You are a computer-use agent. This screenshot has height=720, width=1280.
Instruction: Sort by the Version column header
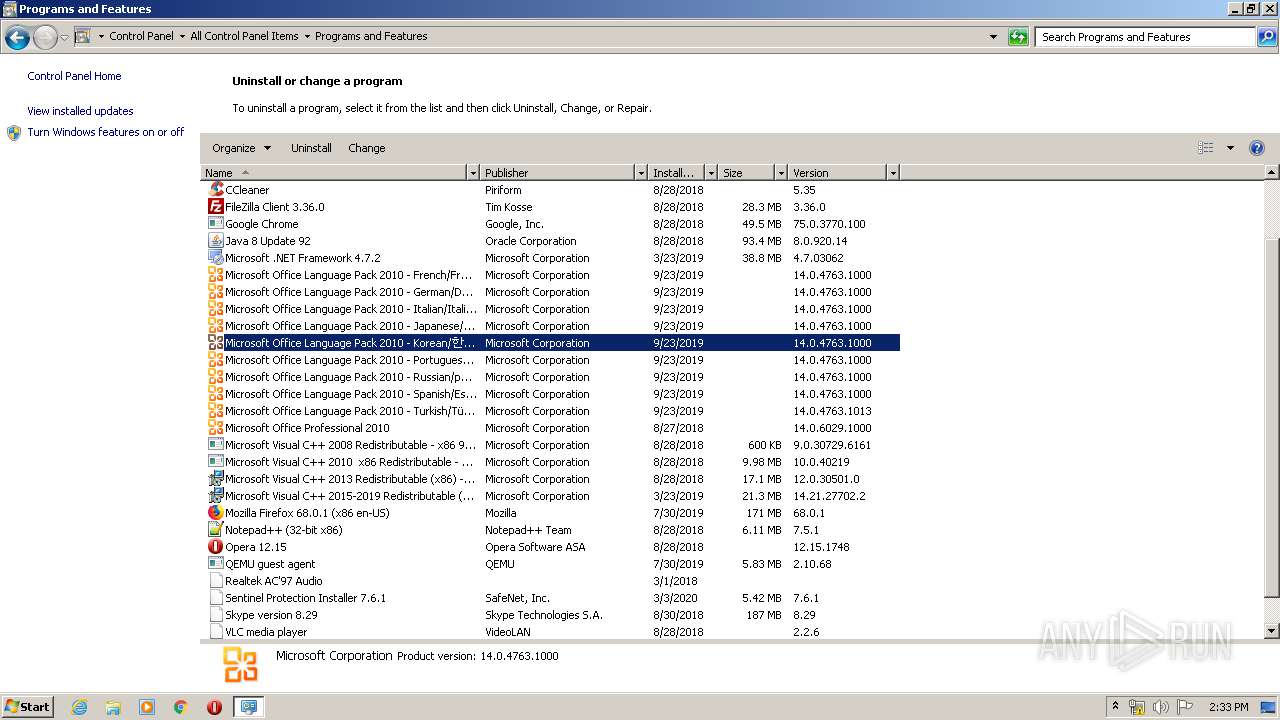click(837, 173)
